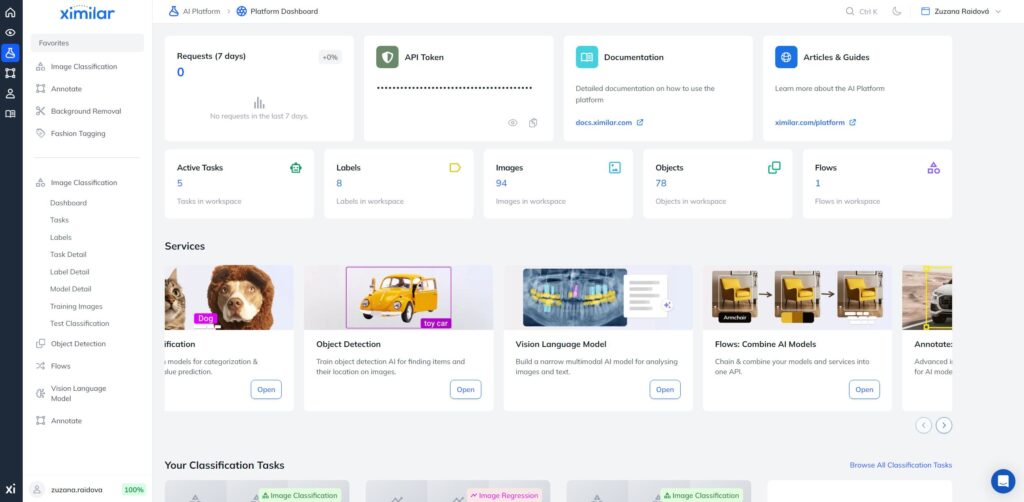
Task: Open the annotate square icon in rail
Action: point(10,73)
